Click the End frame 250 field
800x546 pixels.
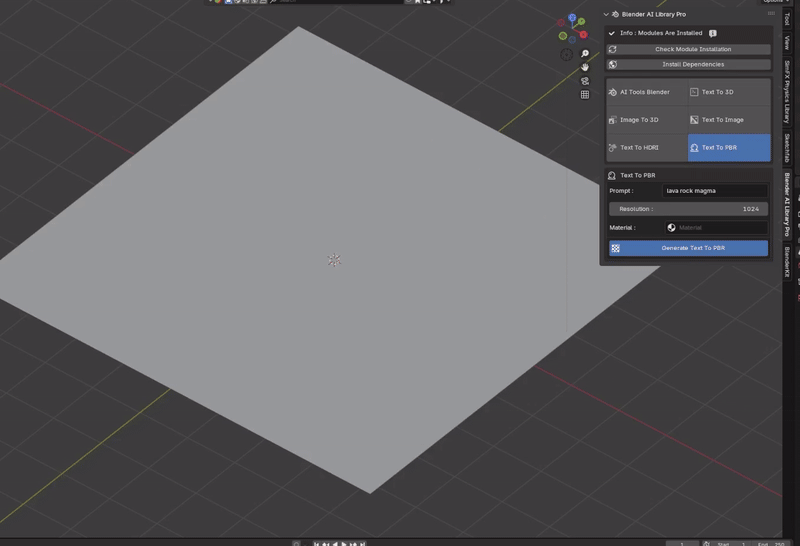[x=770, y=544]
